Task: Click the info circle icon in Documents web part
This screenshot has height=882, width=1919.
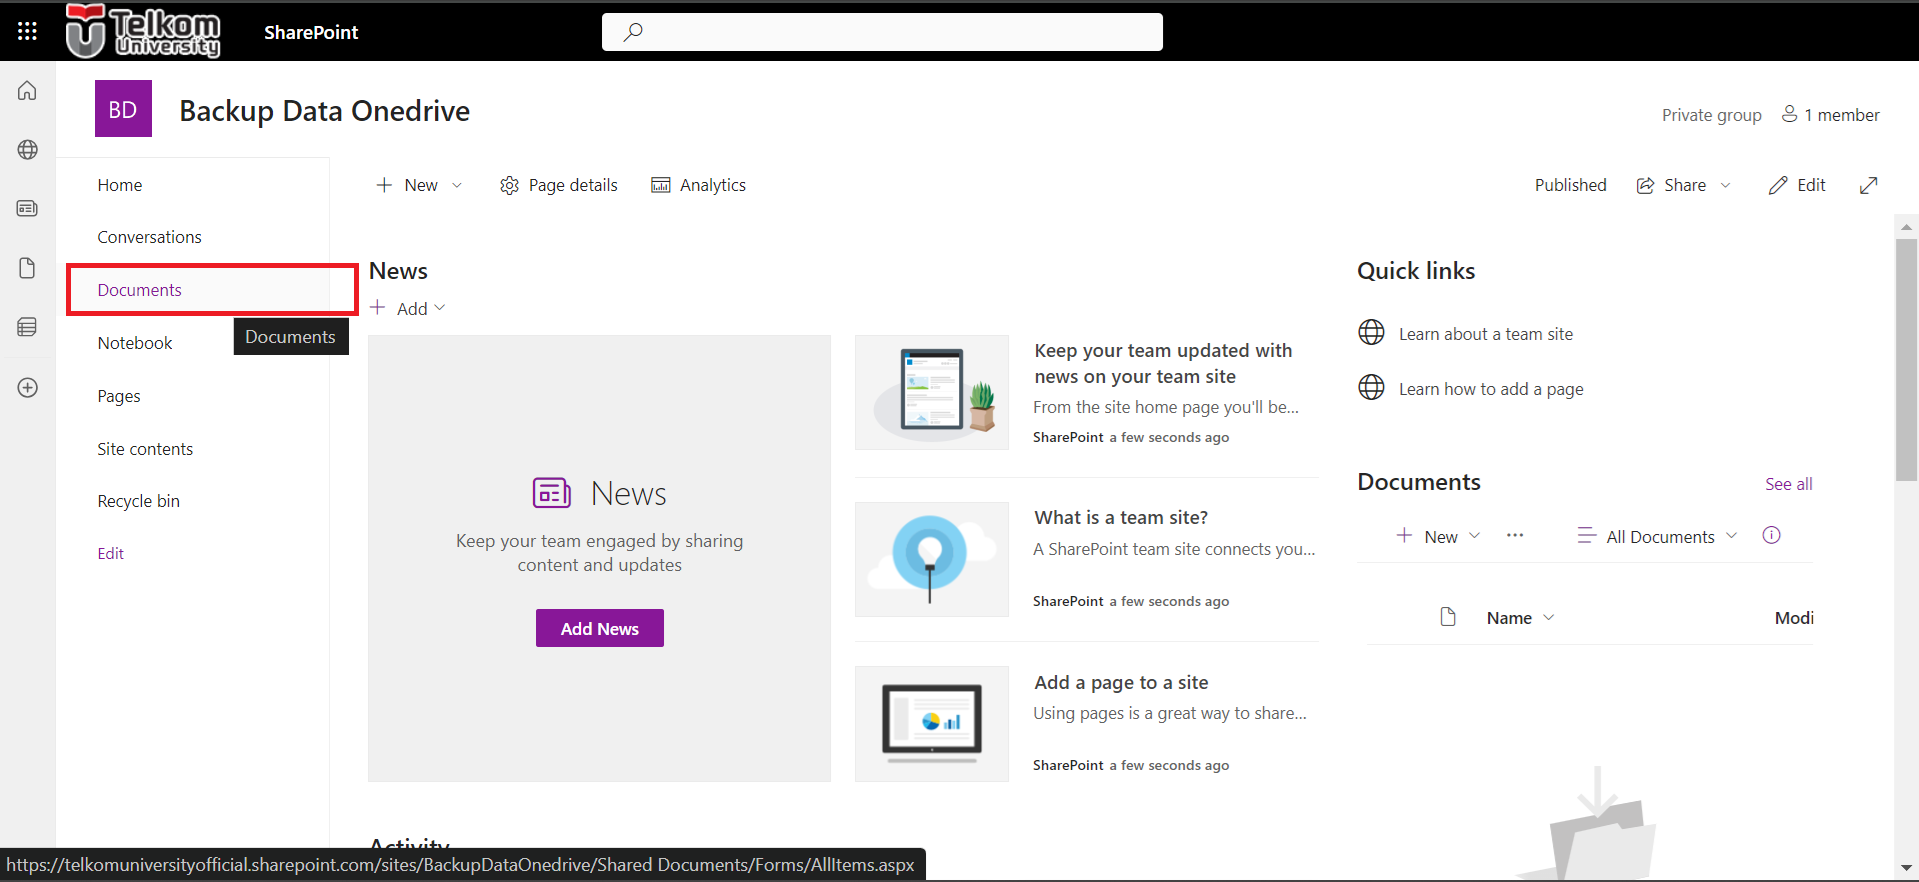Action: (x=1771, y=535)
